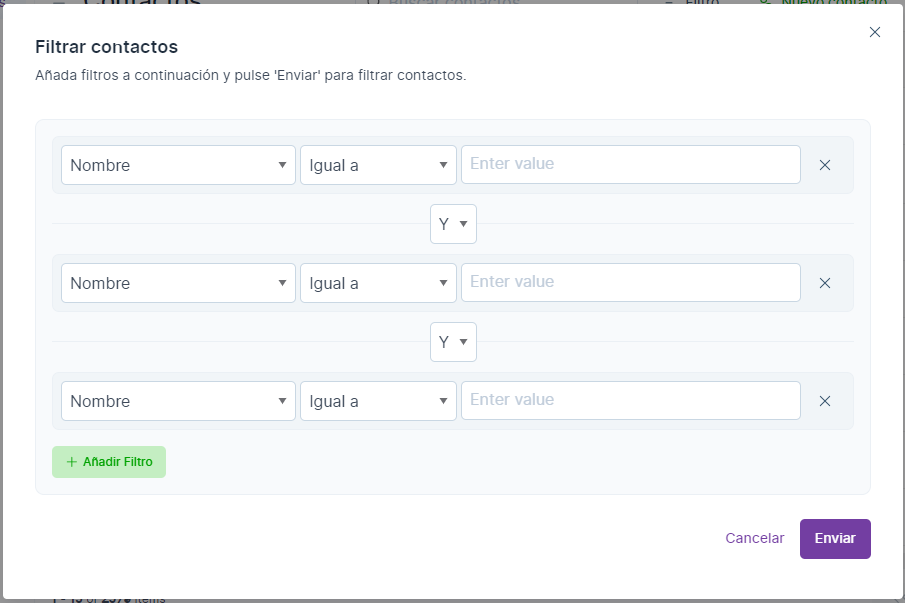The width and height of the screenshot is (905, 603).
Task: Close the Filtrar contactos dialog
Action: coord(875,32)
